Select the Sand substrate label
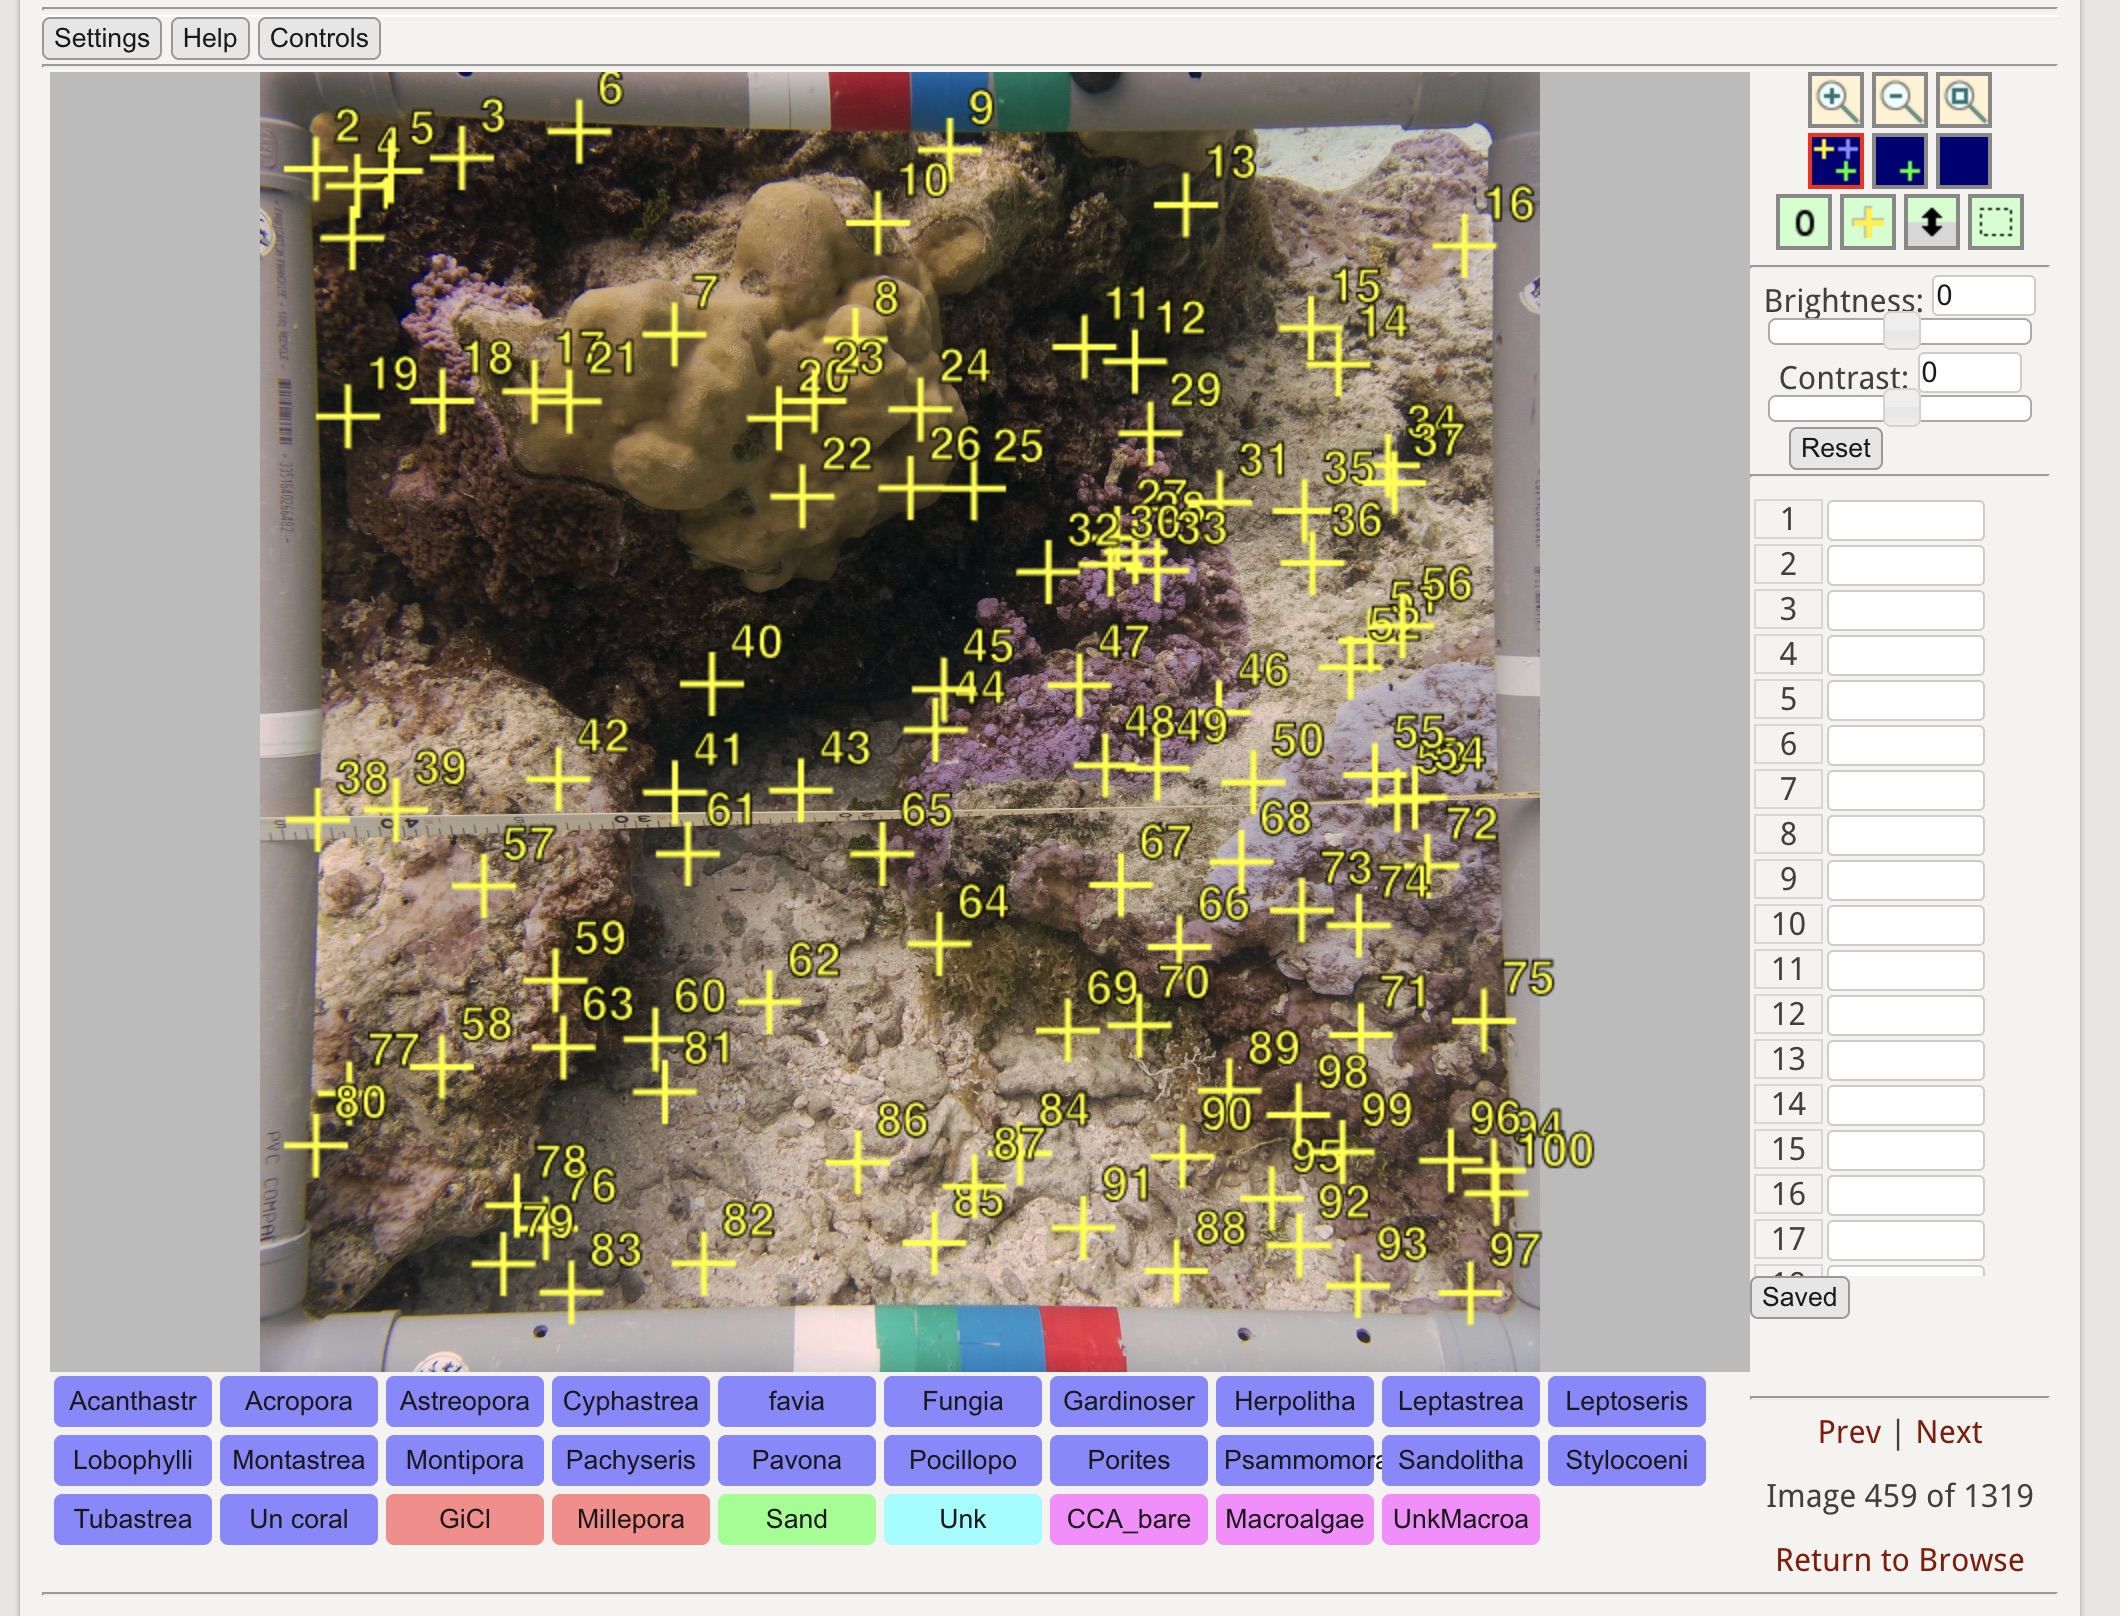The image size is (2120, 1616). coord(796,1519)
